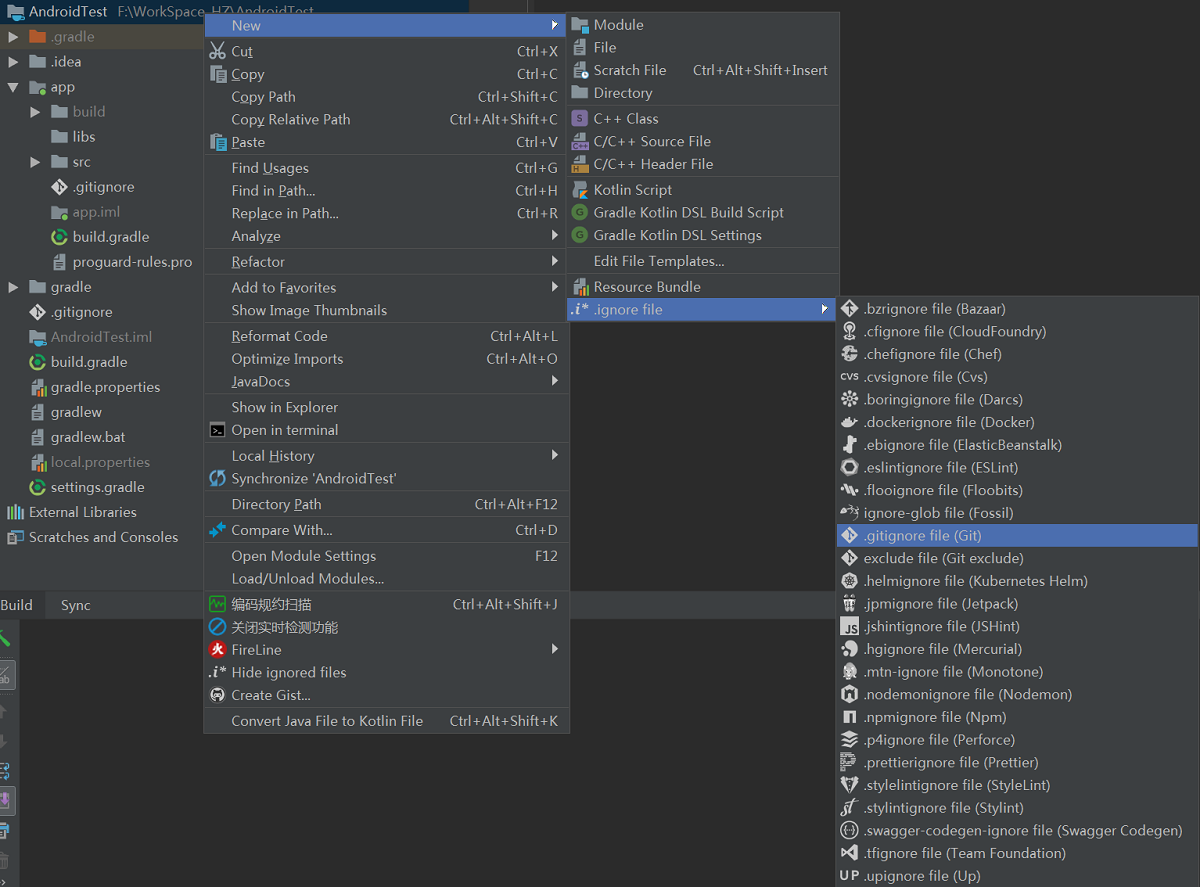Choose Open Module Settings
1200x887 pixels.
[x=386, y=556]
